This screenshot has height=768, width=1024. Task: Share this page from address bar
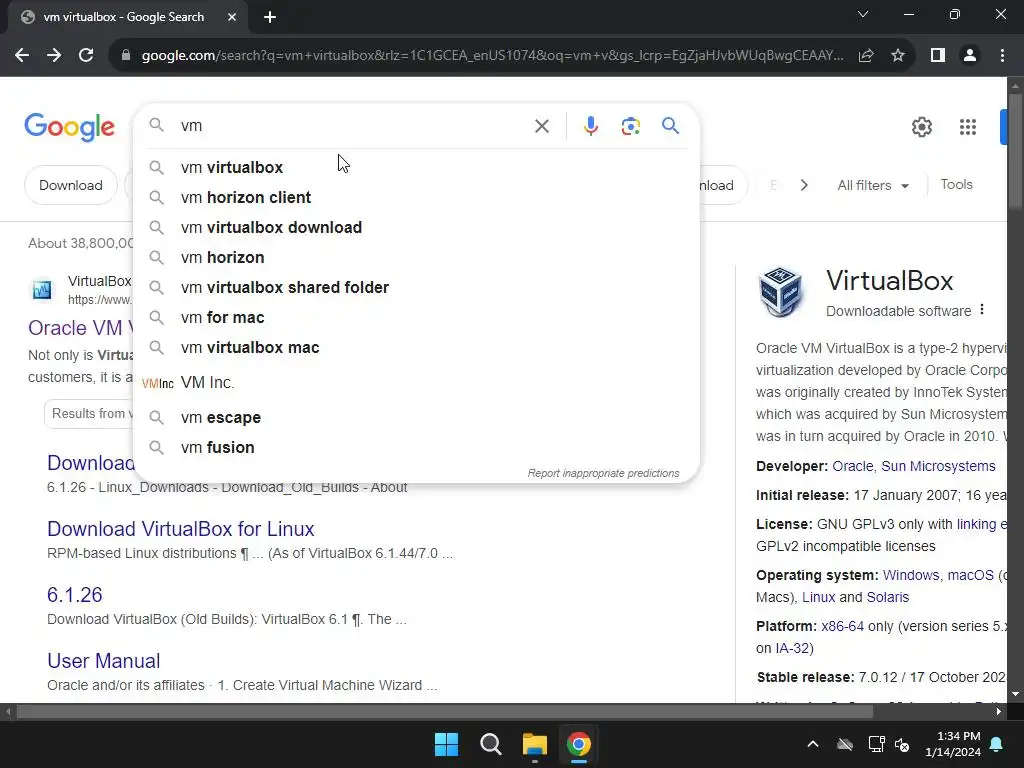pos(866,56)
